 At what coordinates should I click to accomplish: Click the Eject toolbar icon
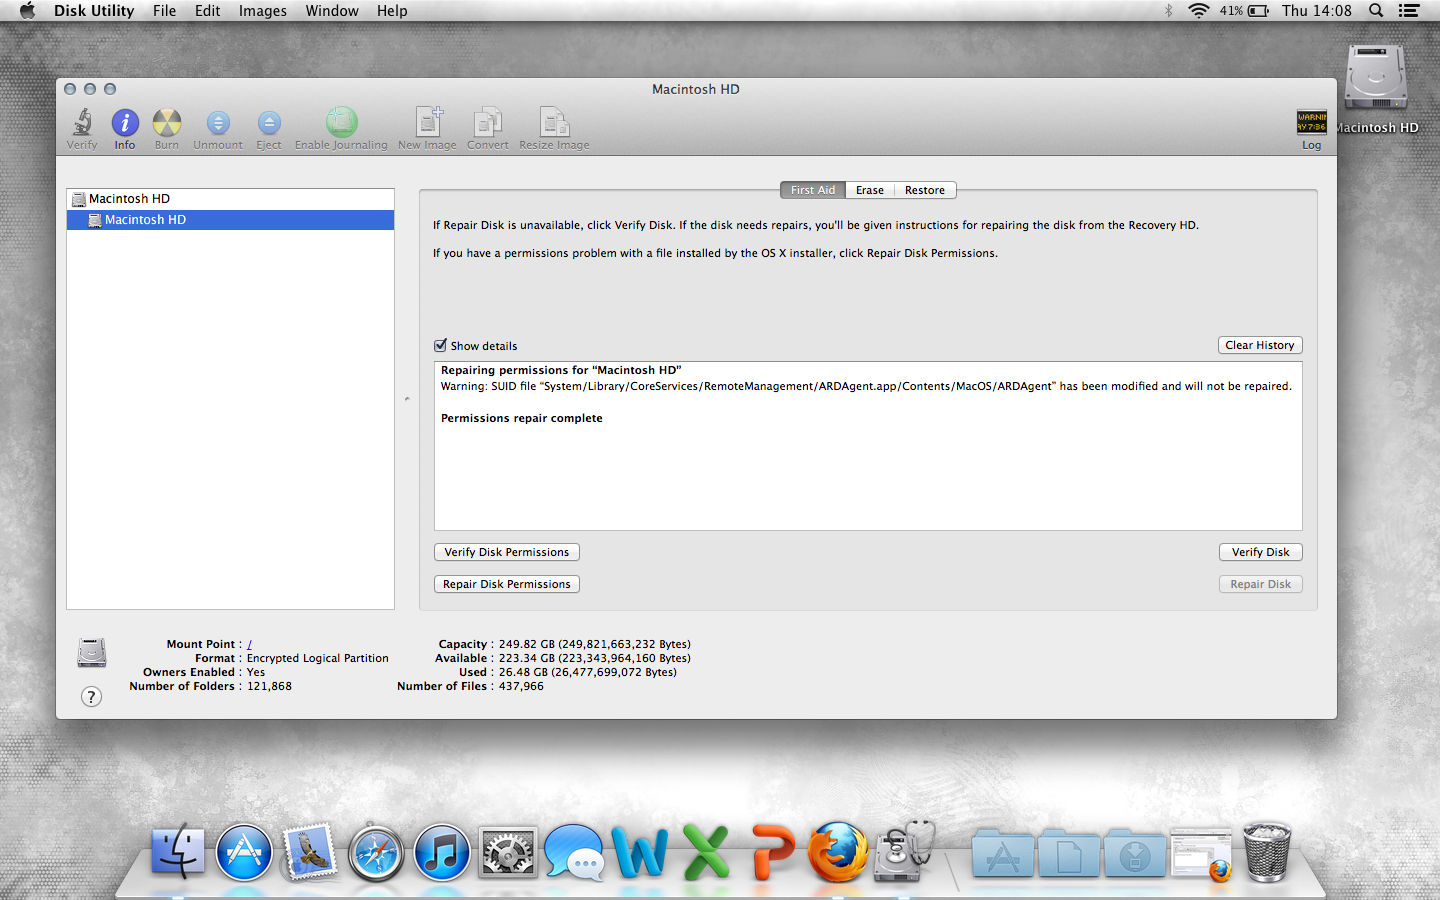tap(269, 123)
